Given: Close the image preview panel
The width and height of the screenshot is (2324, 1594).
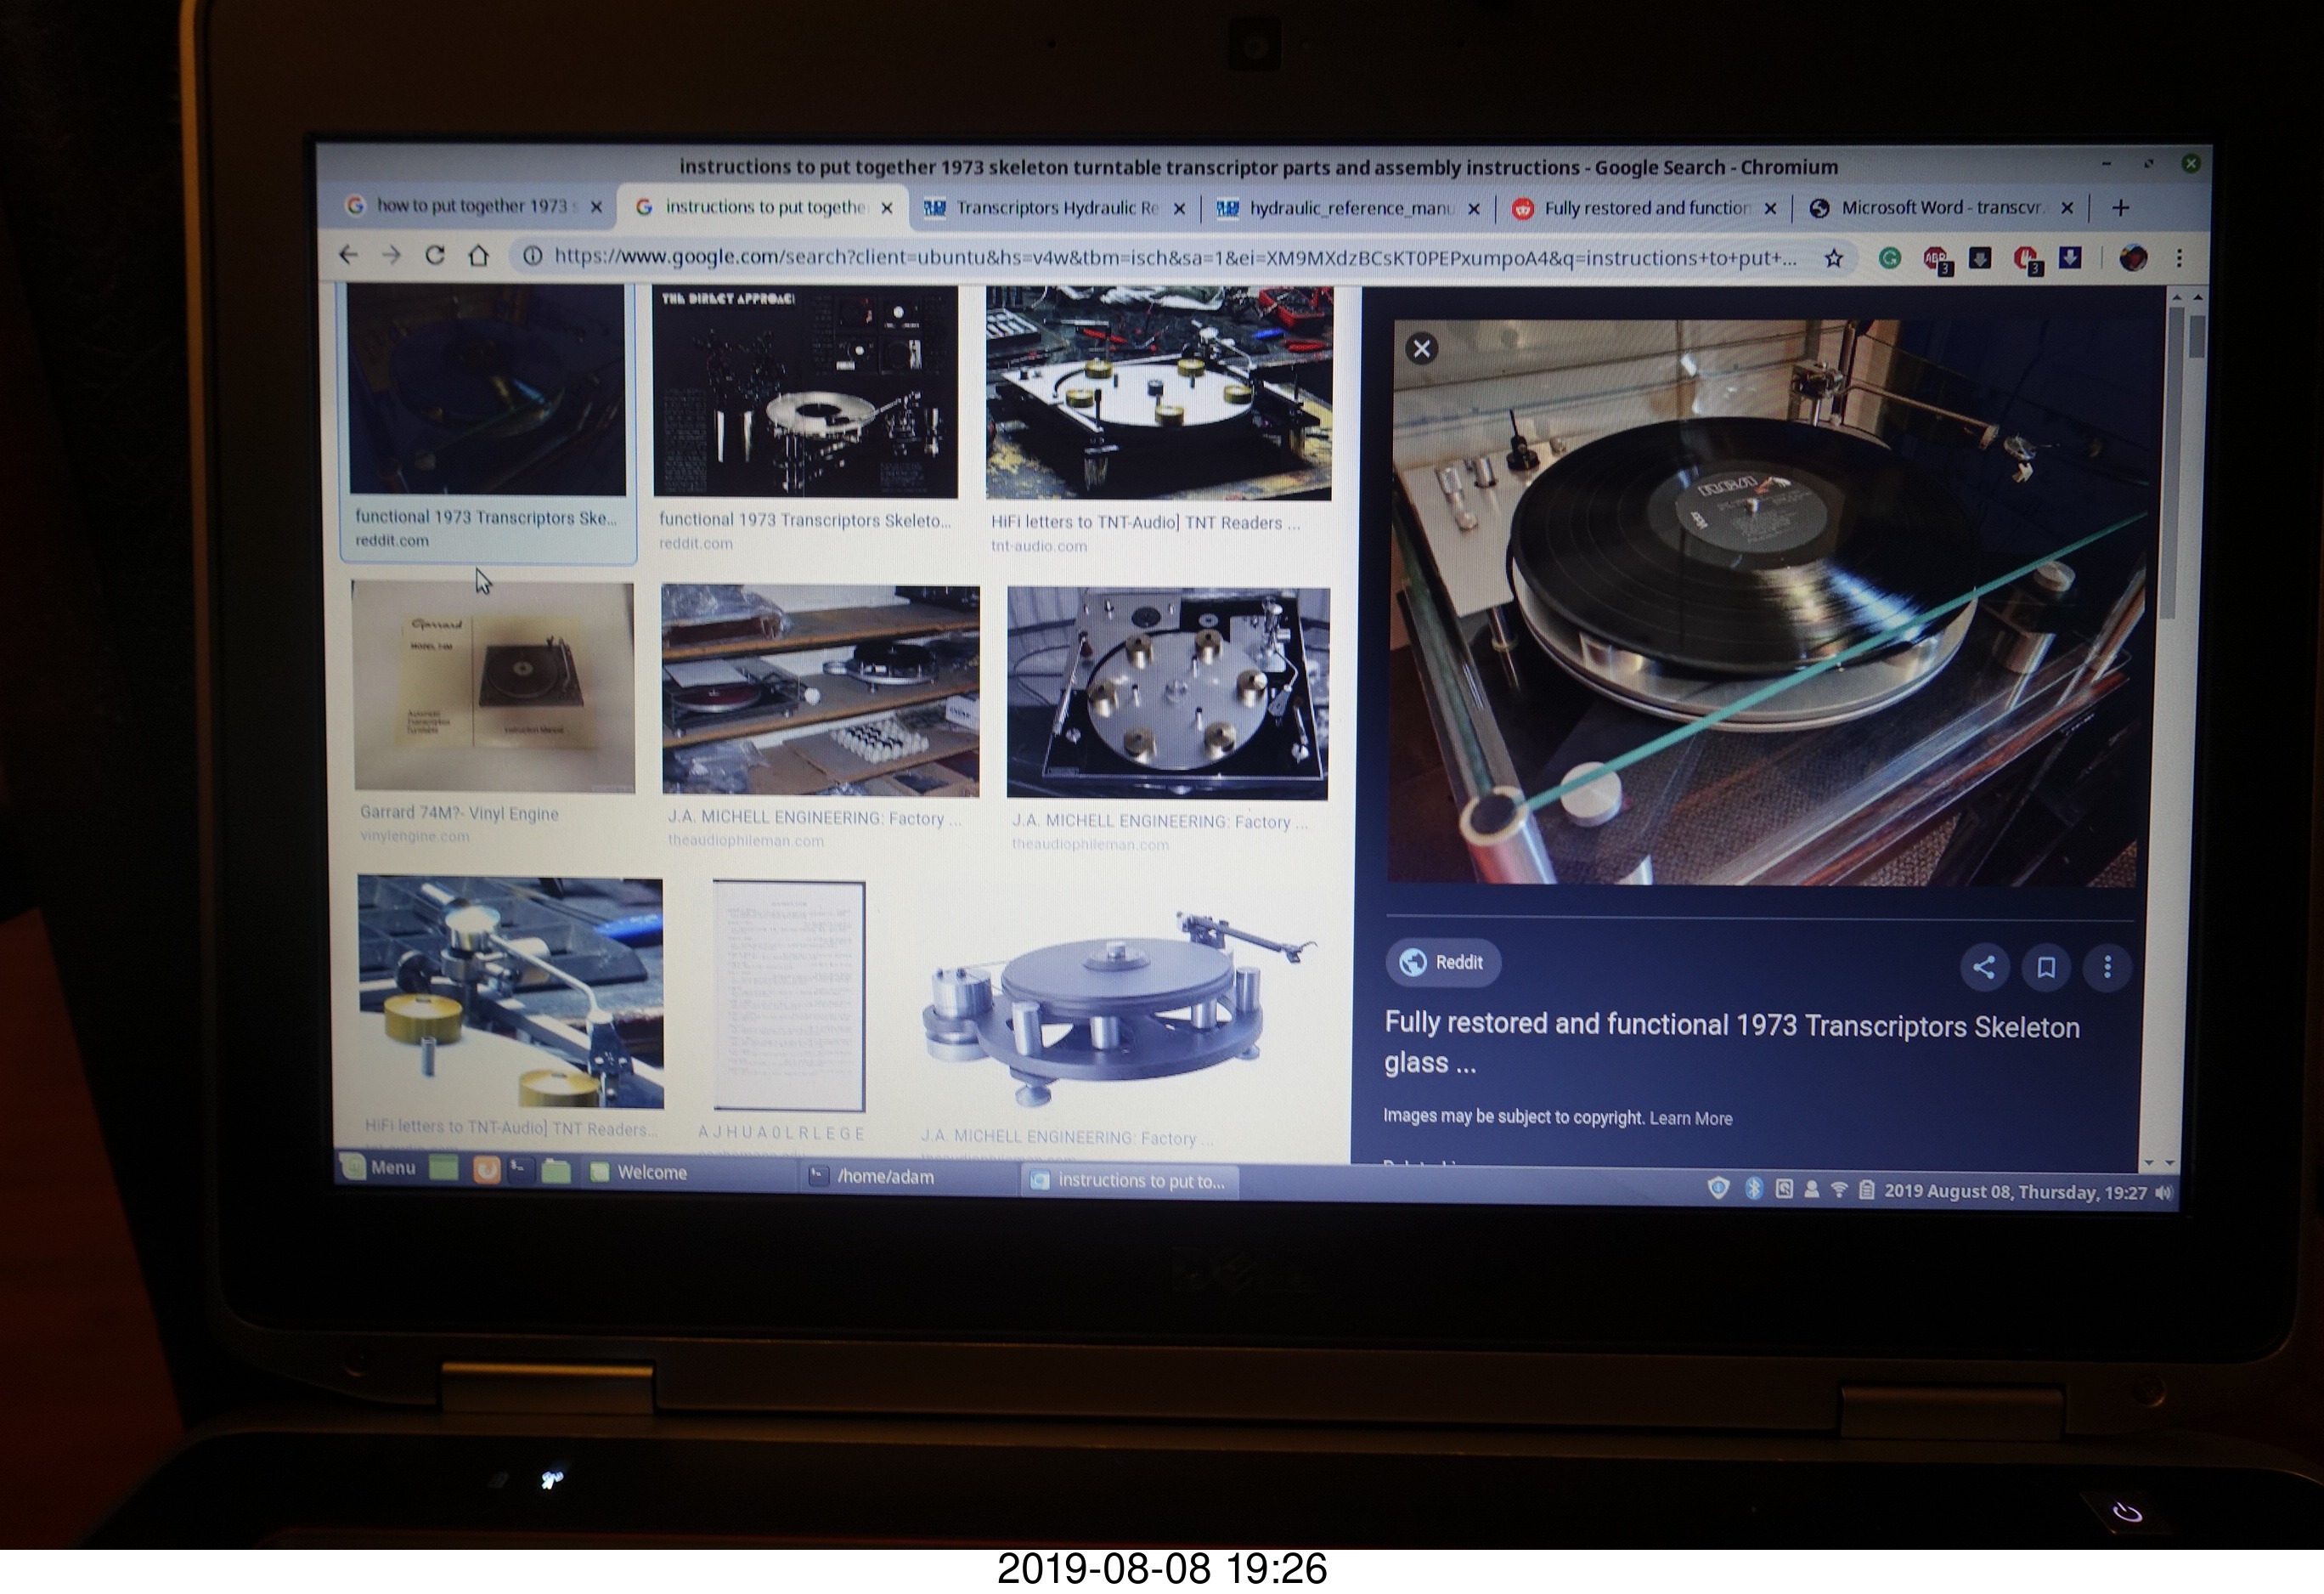Looking at the screenshot, I should [x=1421, y=349].
